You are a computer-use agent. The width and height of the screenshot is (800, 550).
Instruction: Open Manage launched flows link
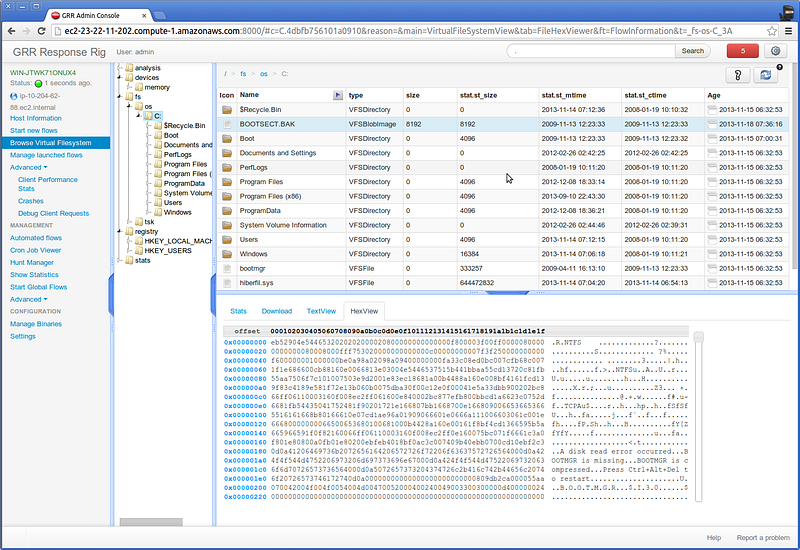(46, 155)
